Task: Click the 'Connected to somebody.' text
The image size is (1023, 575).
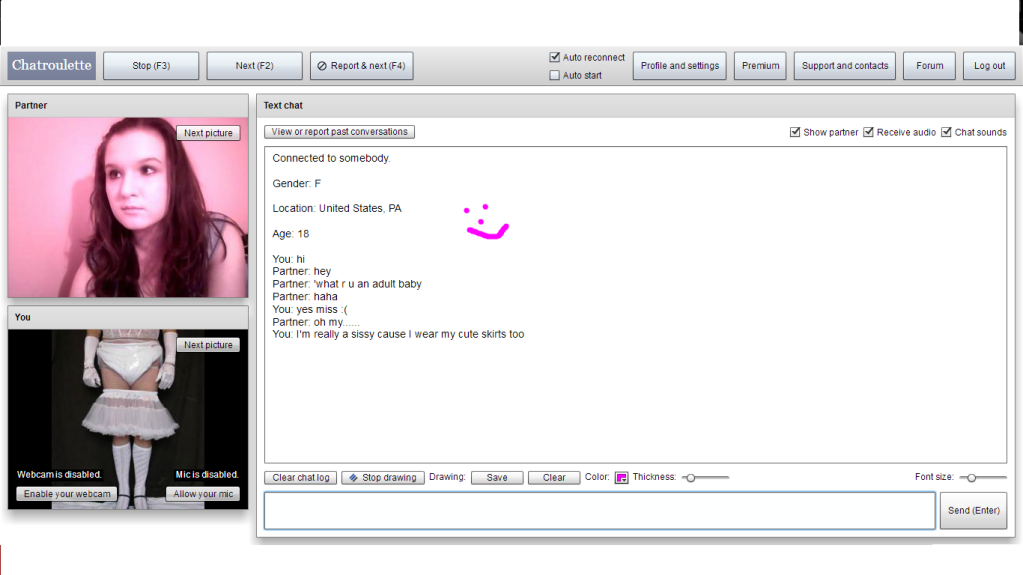Action: [x=331, y=158]
